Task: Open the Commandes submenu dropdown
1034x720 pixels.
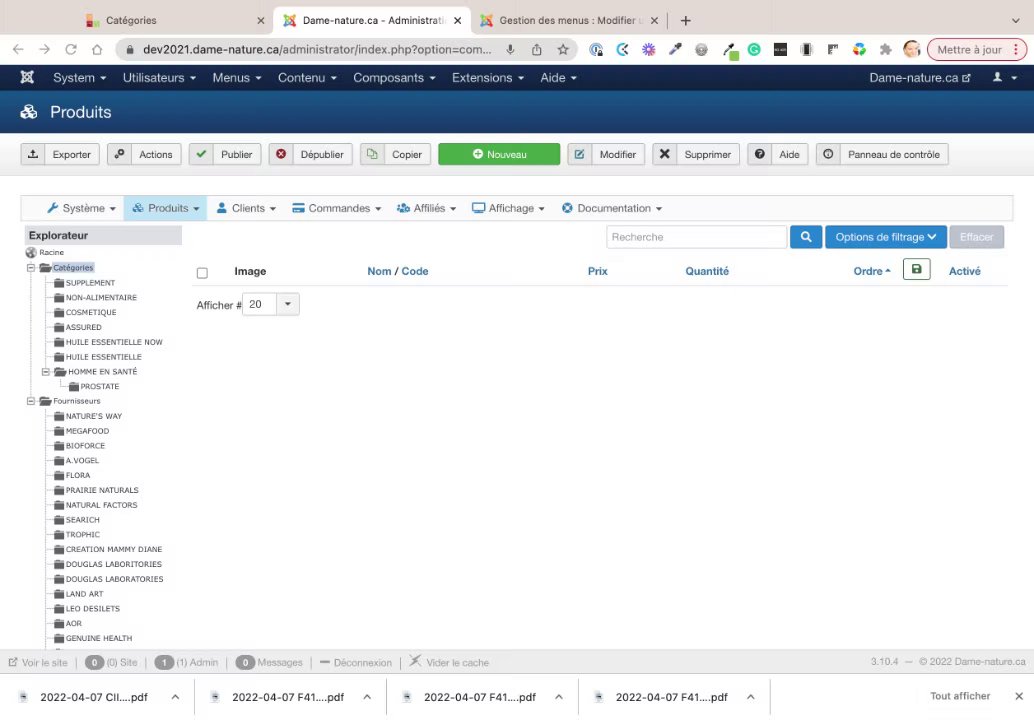Action: click(x=337, y=208)
